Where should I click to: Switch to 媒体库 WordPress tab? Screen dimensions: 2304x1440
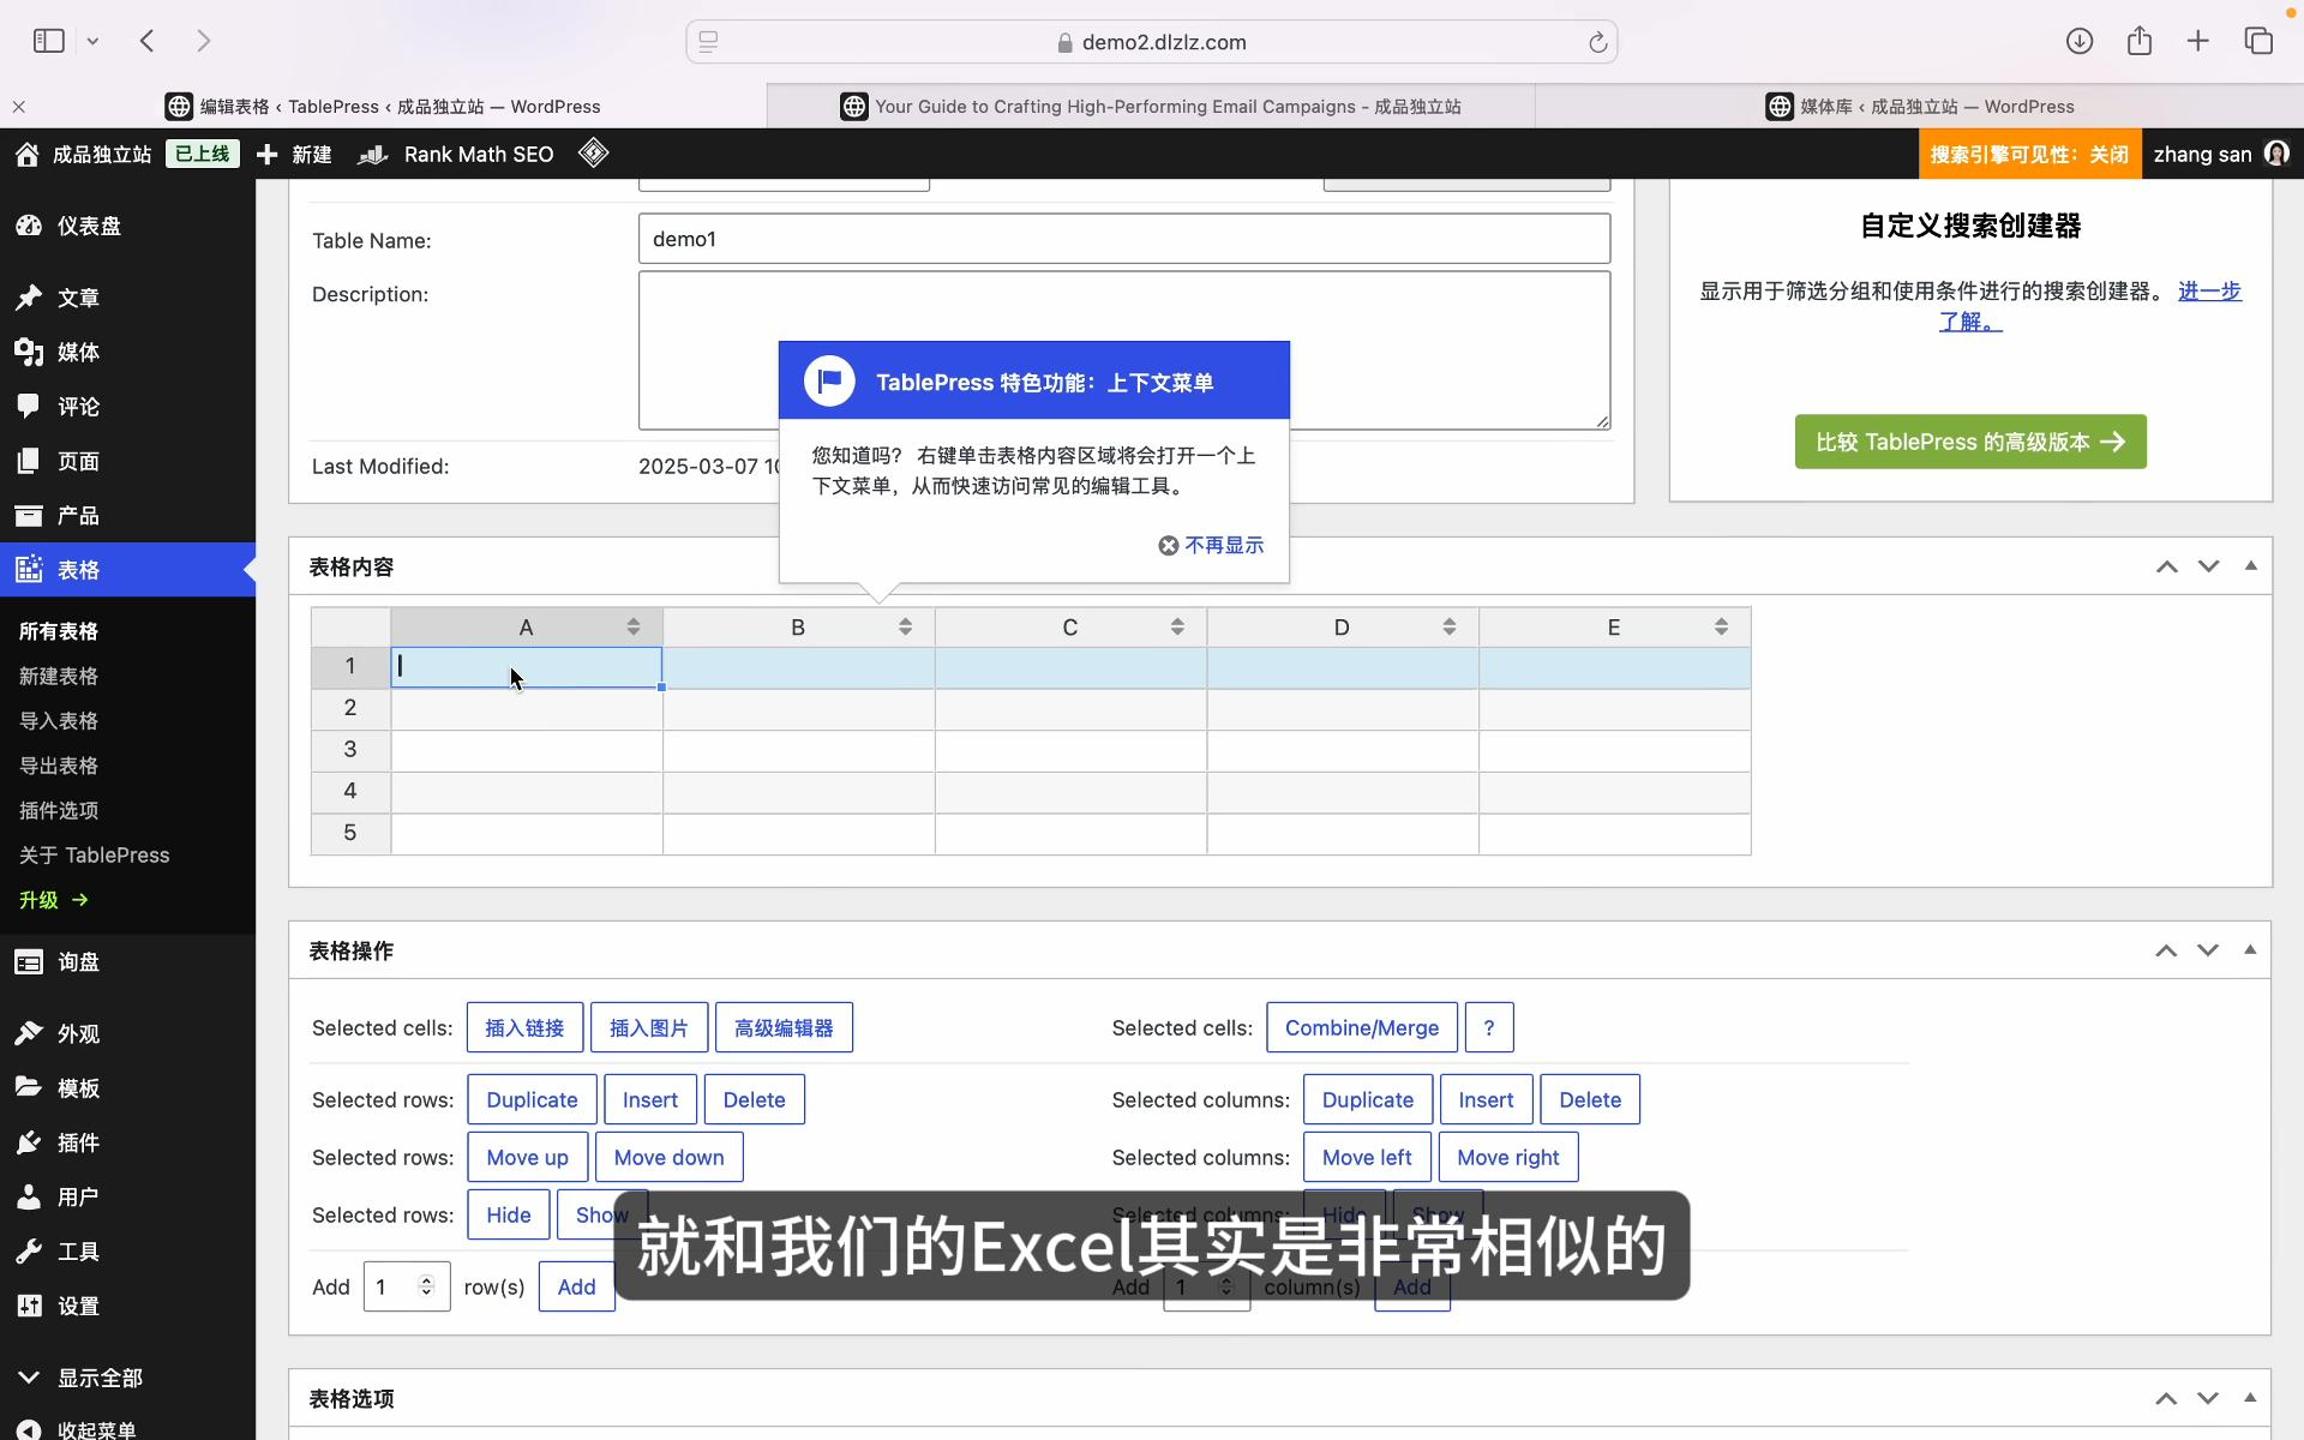[x=1919, y=106]
